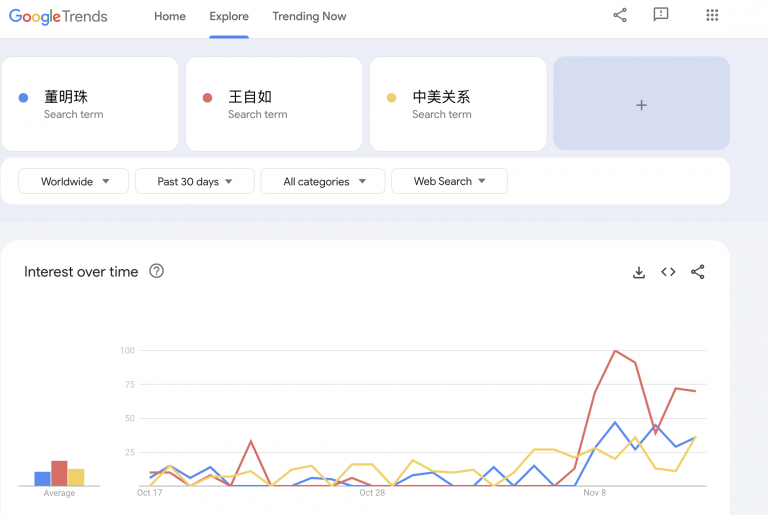Expand the Worldwide region dropdown
768x515 pixels.
pos(74,181)
